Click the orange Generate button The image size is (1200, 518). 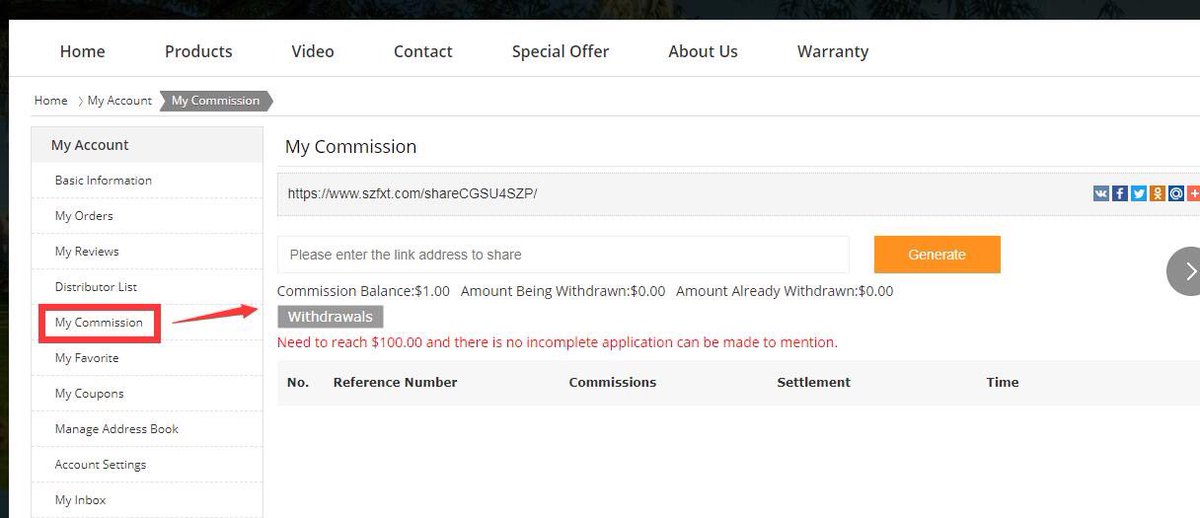[937, 254]
